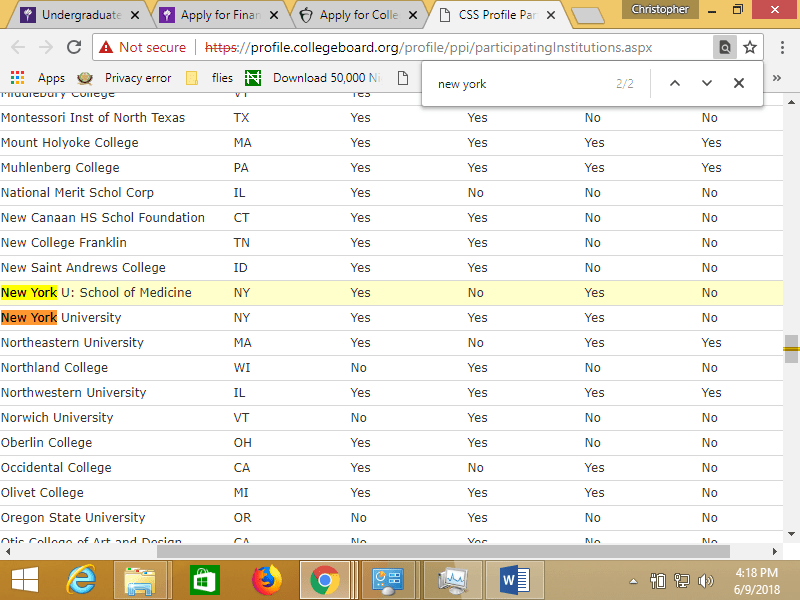This screenshot has width=800, height=600.
Task: Click the browser back arrow
Action: [x=18, y=47]
